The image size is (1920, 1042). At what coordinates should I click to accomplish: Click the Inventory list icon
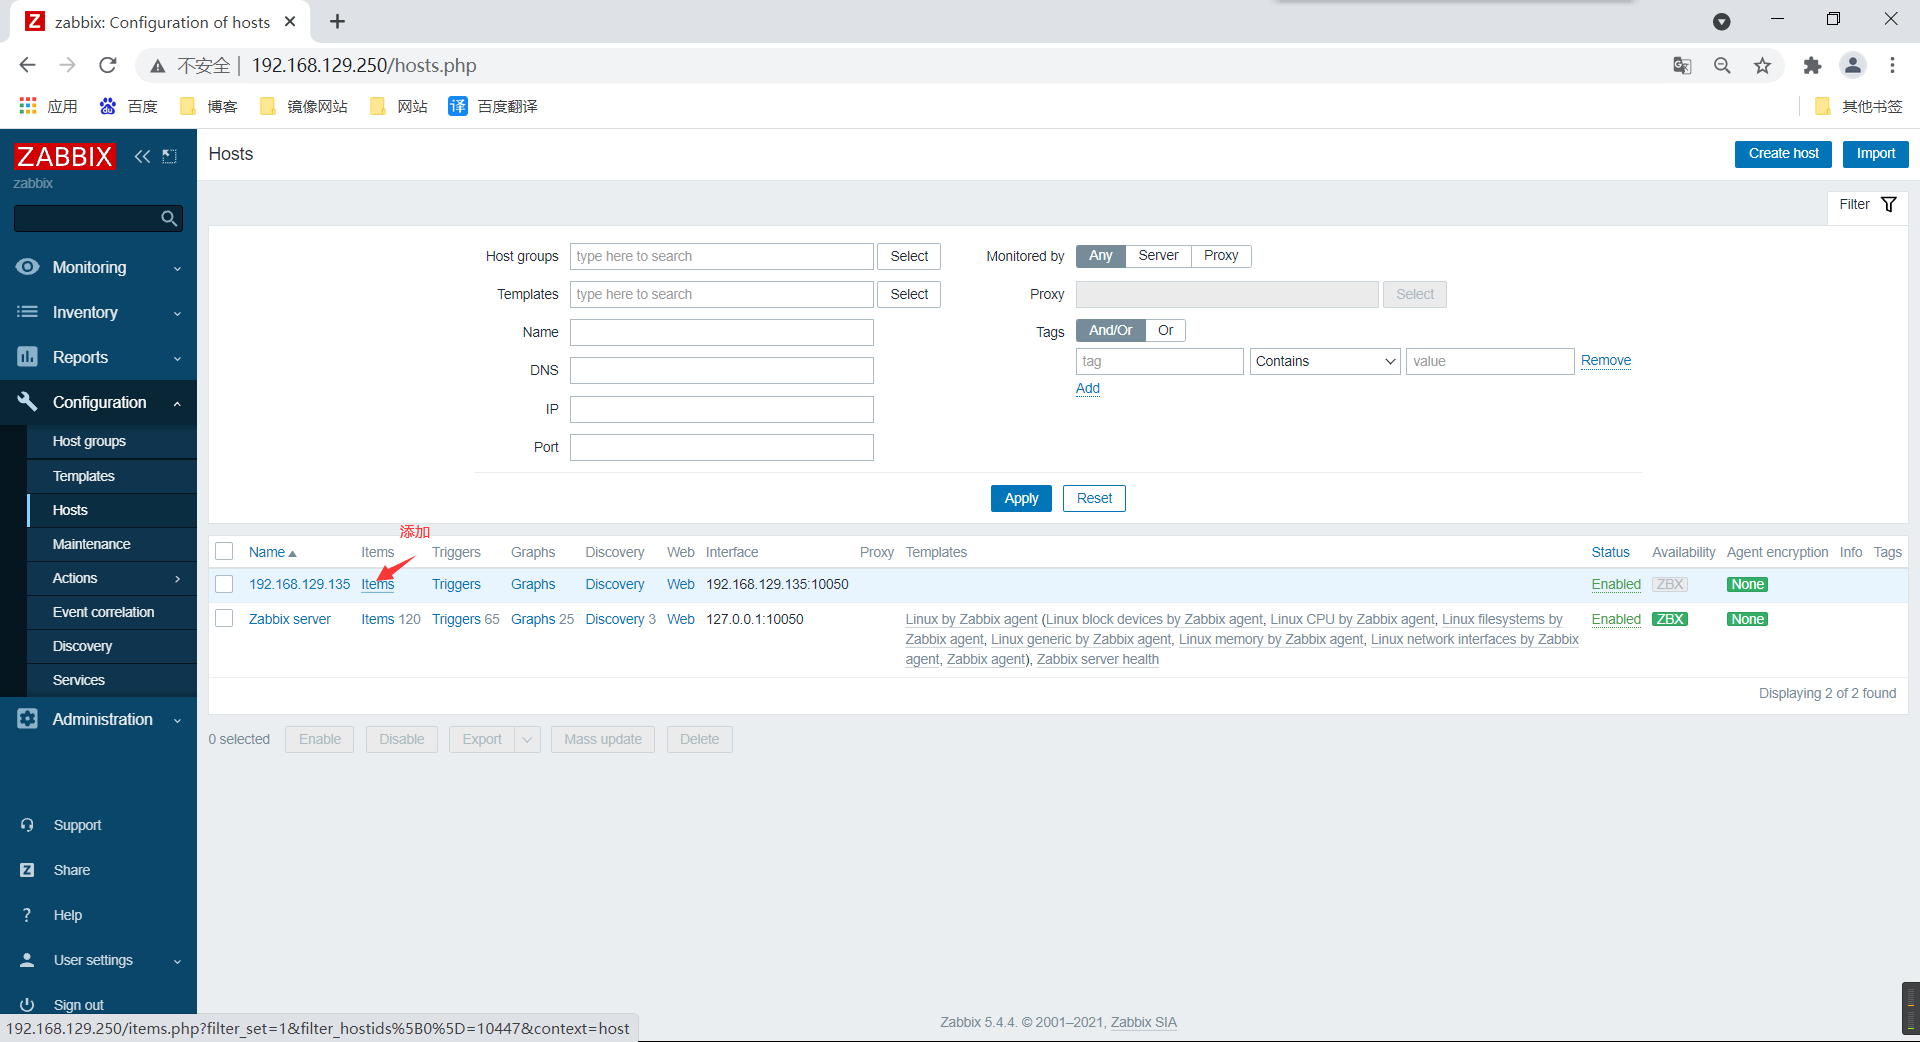(28, 312)
